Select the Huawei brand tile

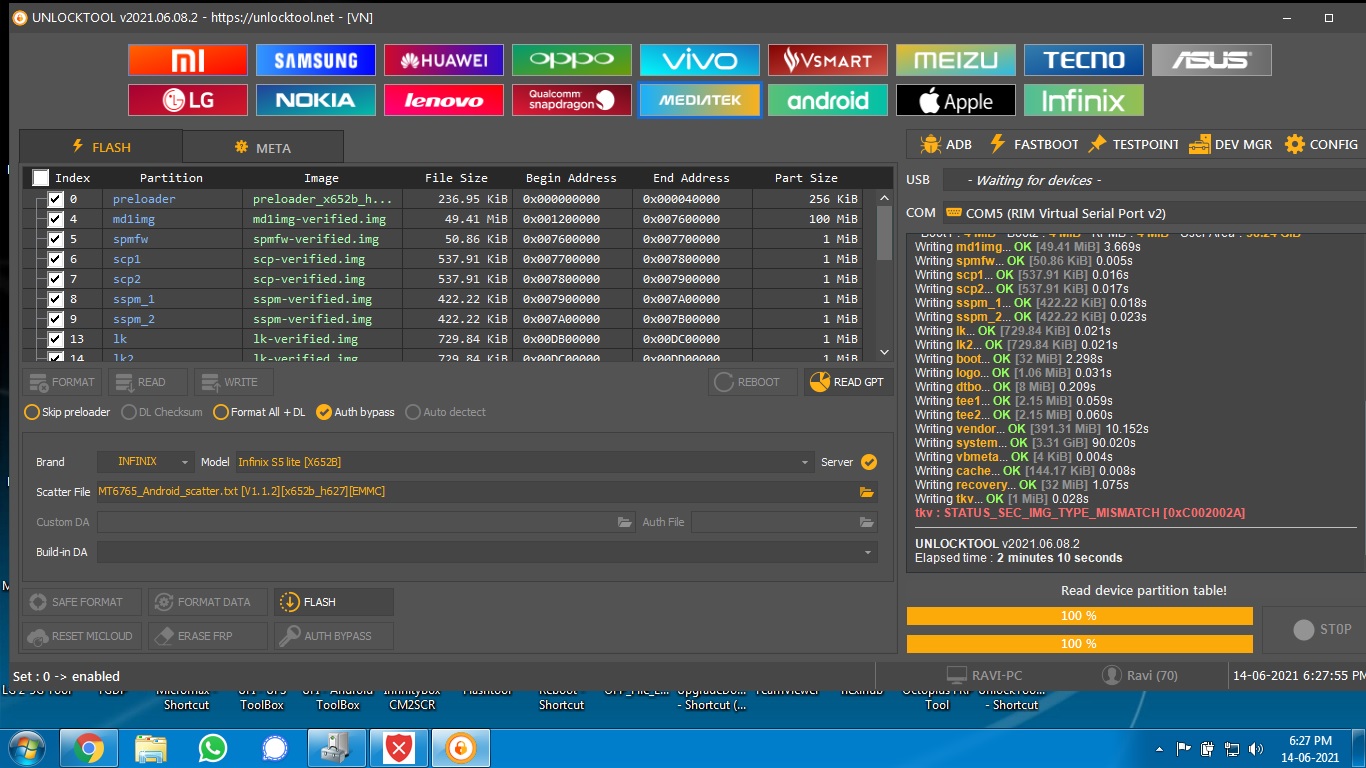coord(444,60)
